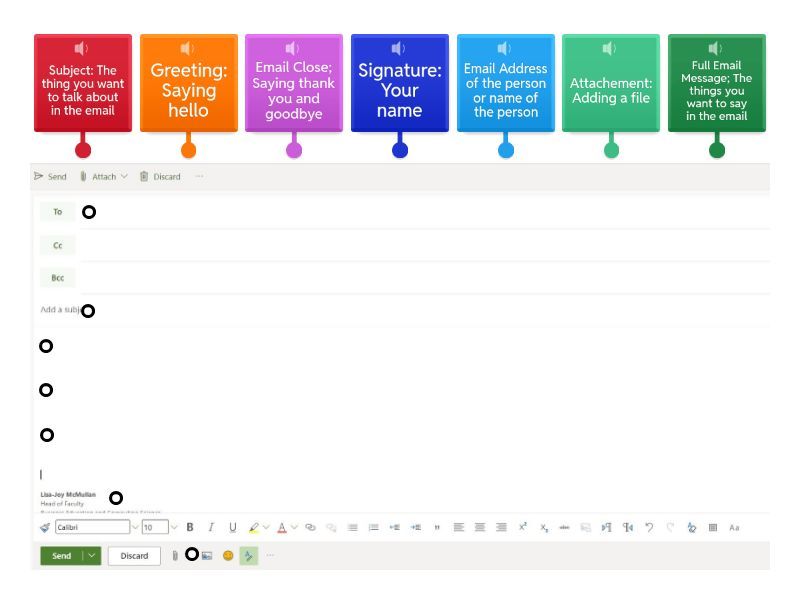Image resolution: width=800 pixels, height=600 pixels.
Task: Underline the selected text
Action: pyautogui.click(x=233, y=527)
